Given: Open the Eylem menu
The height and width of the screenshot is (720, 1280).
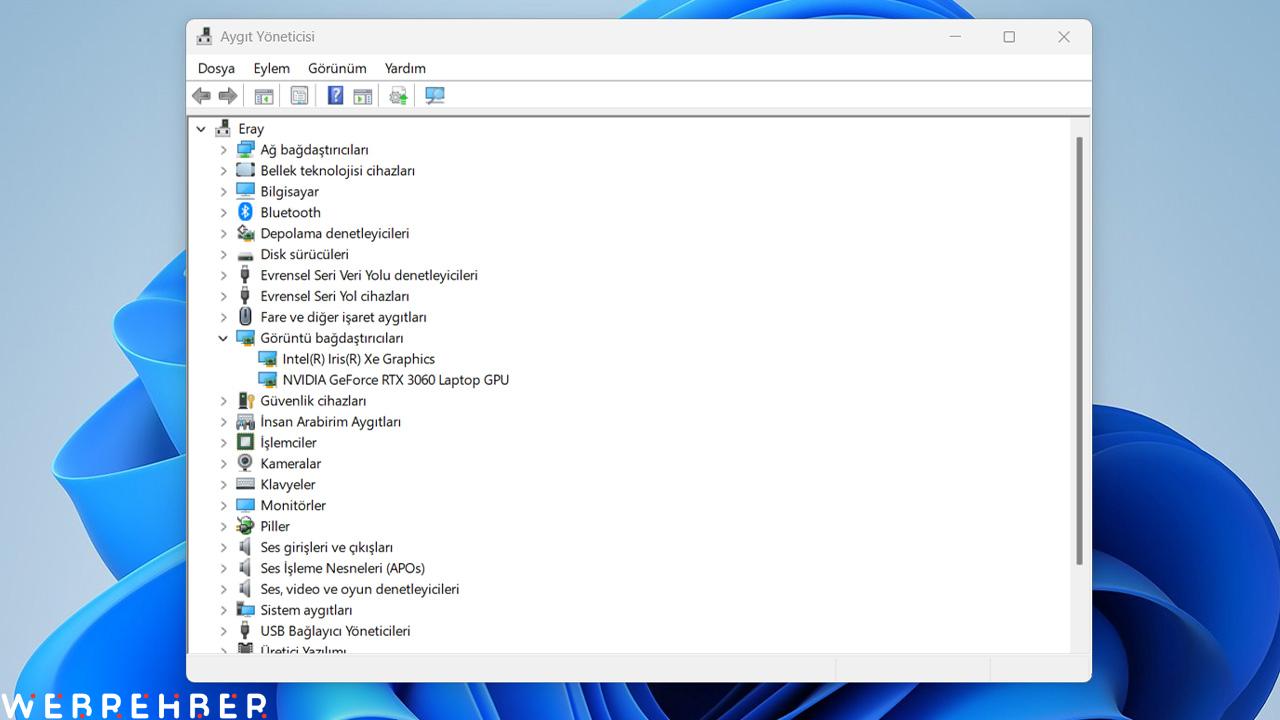Looking at the screenshot, I should tap(271, 68).
